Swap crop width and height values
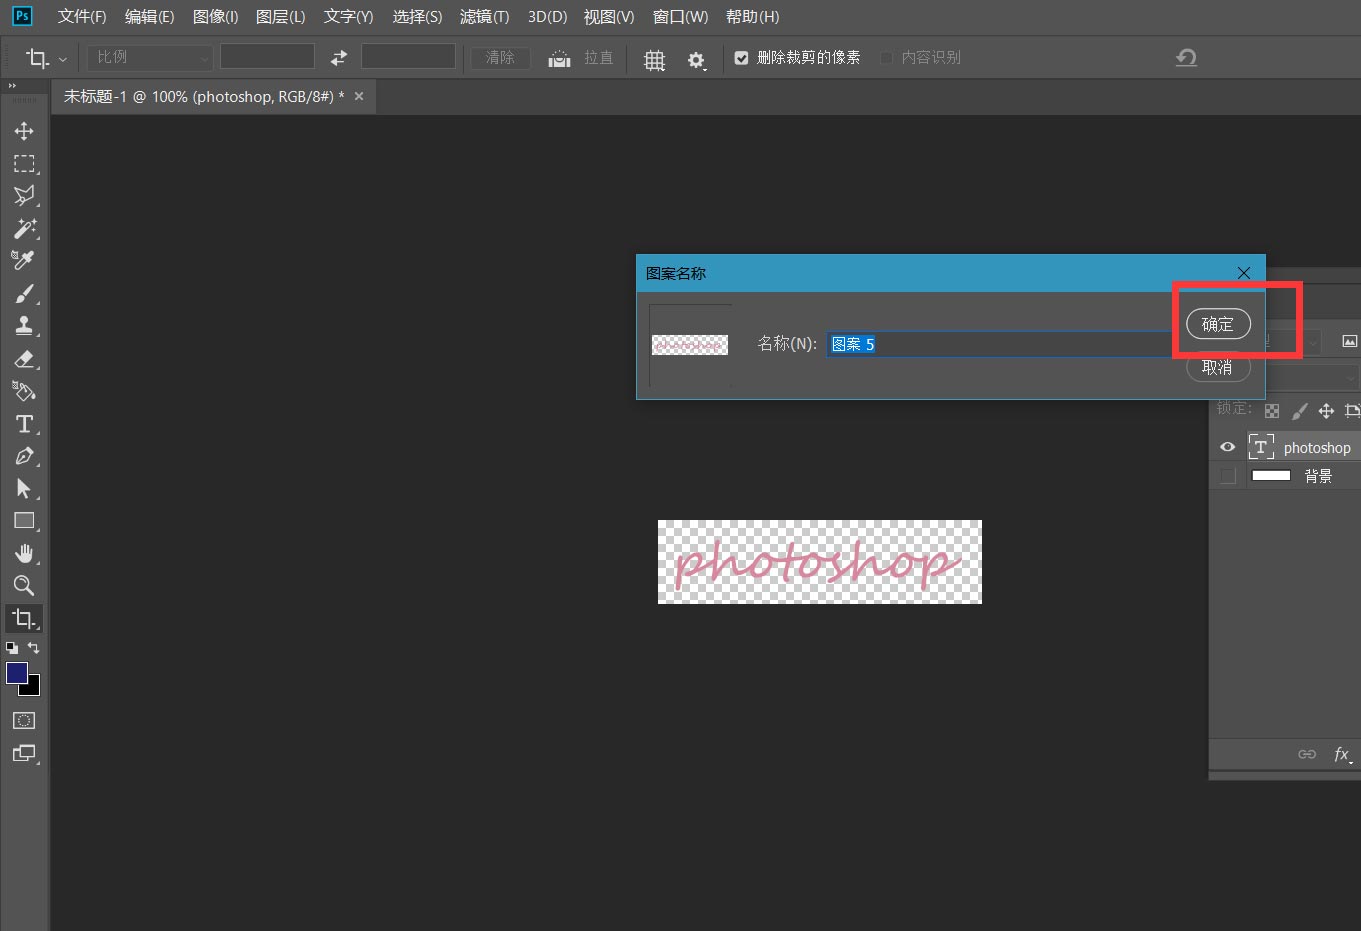Screen dimensions: 1361x931 (339, 57)
